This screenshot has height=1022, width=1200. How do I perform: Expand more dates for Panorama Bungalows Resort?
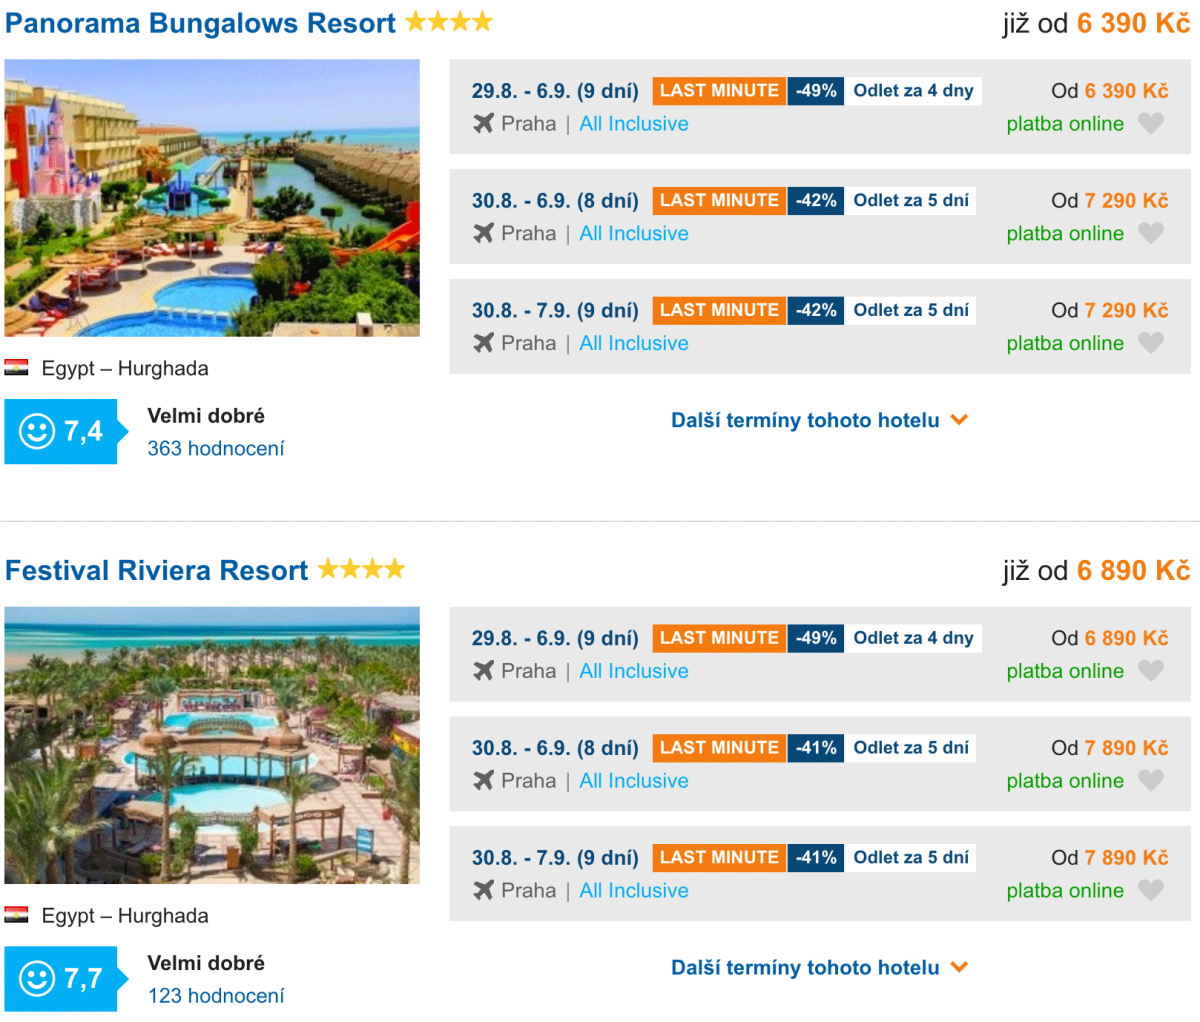[819, 421]
